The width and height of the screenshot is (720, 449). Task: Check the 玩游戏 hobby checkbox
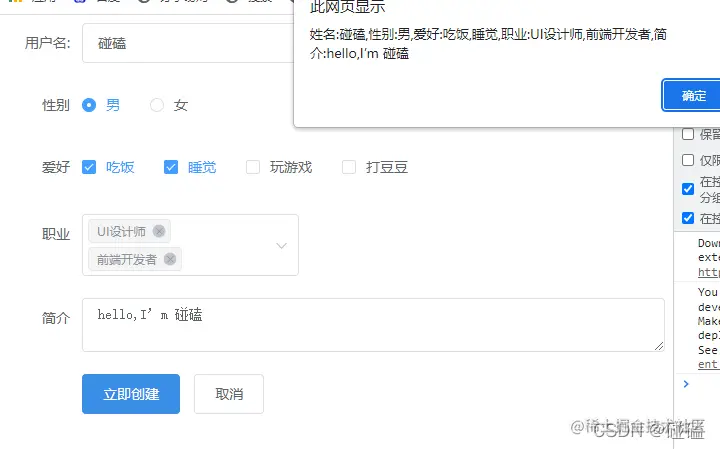pos(253,167)
